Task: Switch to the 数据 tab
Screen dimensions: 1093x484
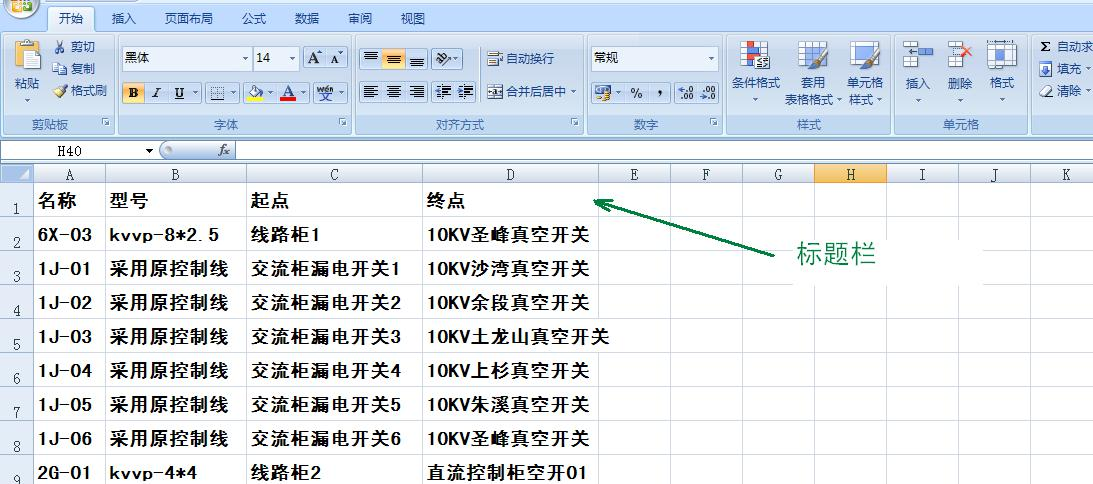Action: point(307,19)
